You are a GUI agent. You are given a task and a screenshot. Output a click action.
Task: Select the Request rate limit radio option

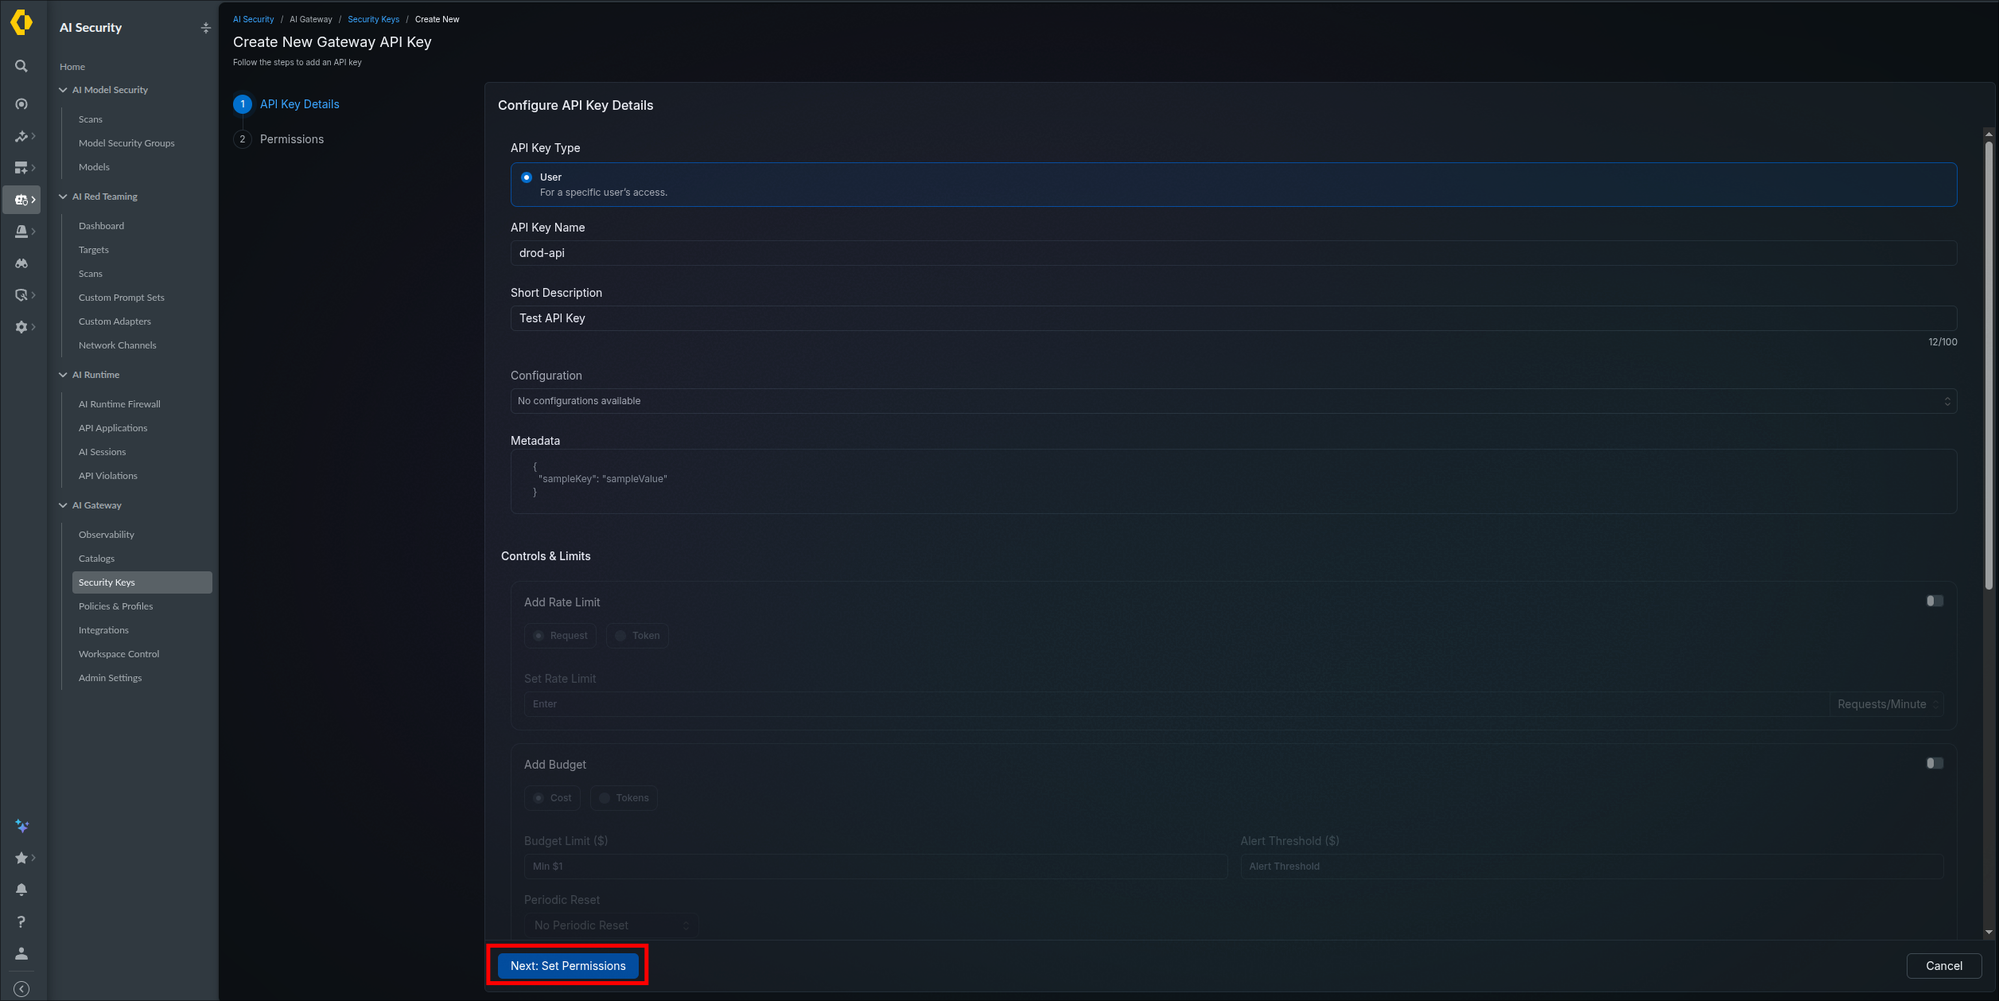click(x=560, y=636)
